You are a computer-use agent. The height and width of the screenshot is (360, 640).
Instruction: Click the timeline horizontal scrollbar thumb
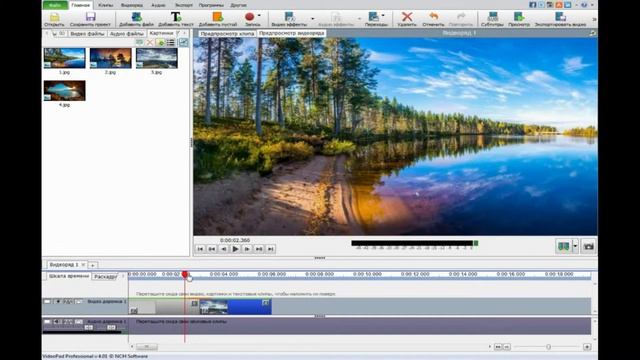coord(147,347)
